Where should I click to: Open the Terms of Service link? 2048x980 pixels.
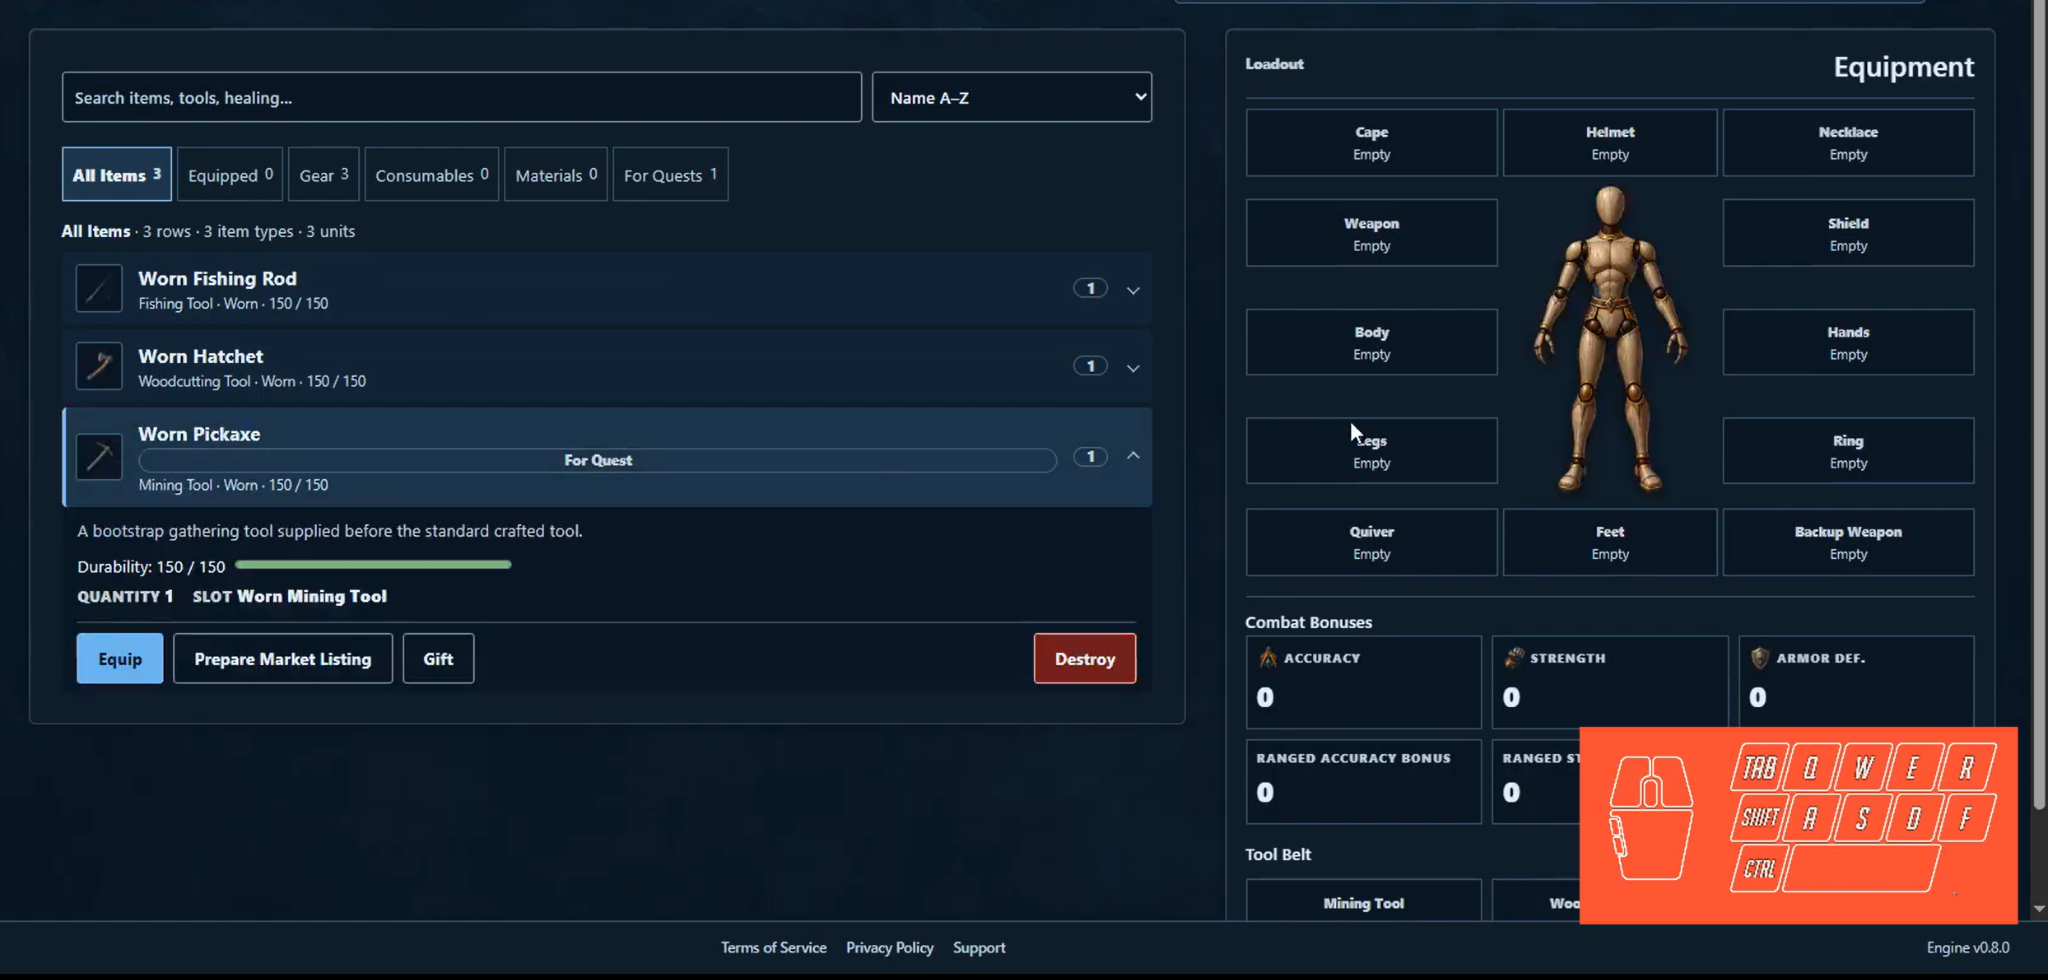click(774, 948)
